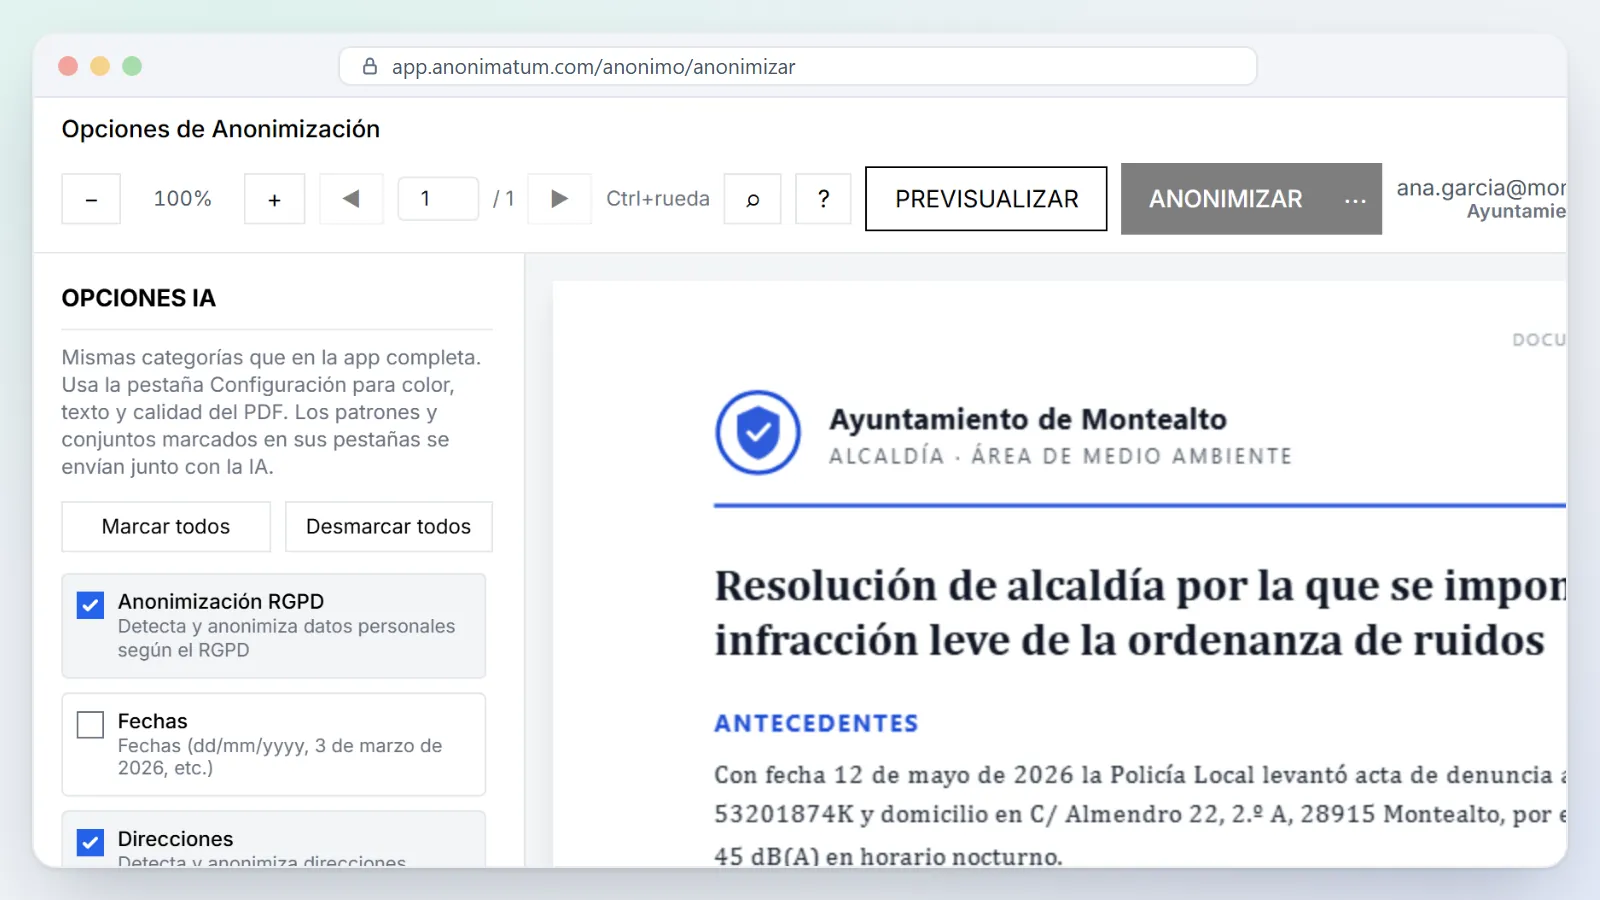Click the green macOS window button
The width and height of the screenshot is (1600, 900).
[132, 66]
